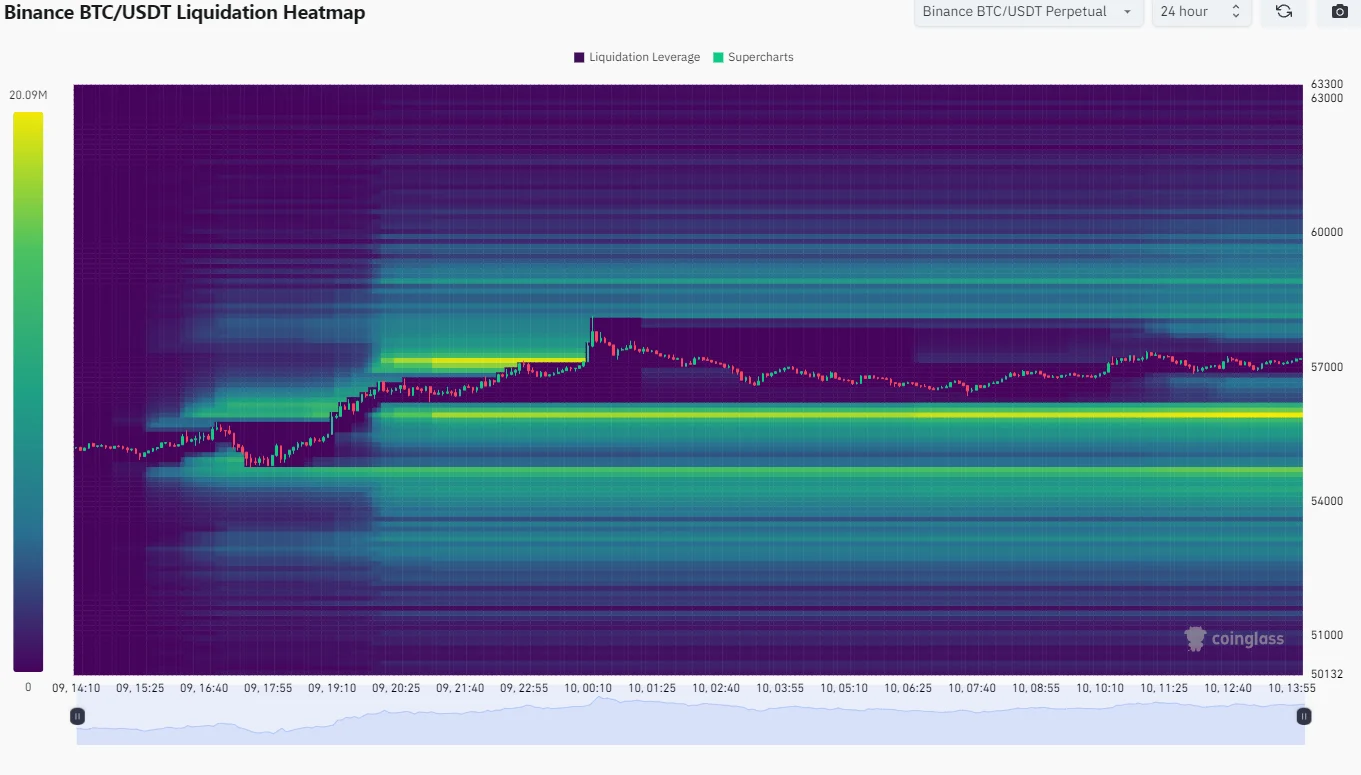This screenshot has width=1361, height=775.
Task: Toggle the Supercharts series label
Action: pos(760,57)
